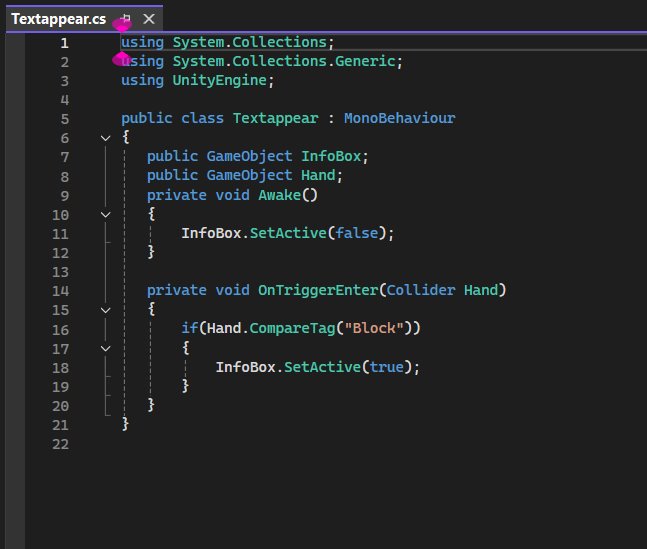The height and width of the screenshot is (549, 647).
Task: Click the pink handle above line 1
Action: tap(122, 25)
